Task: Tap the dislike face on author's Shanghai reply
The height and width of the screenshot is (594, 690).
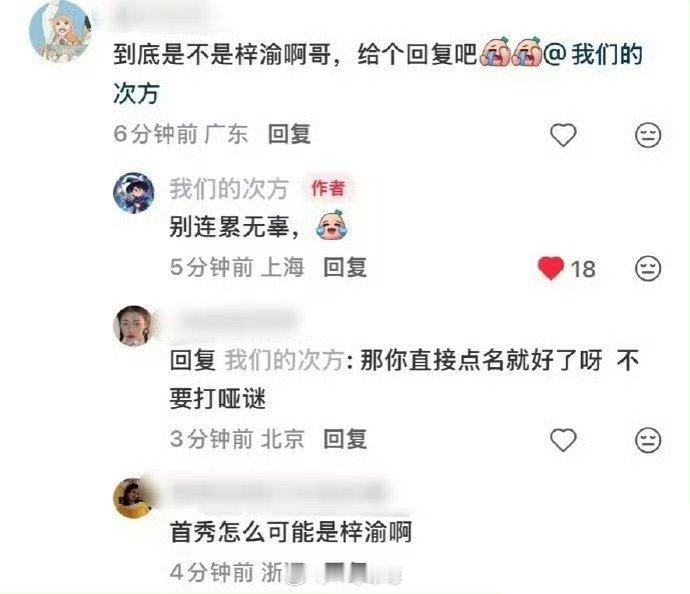Action: (x=648, y=268)
